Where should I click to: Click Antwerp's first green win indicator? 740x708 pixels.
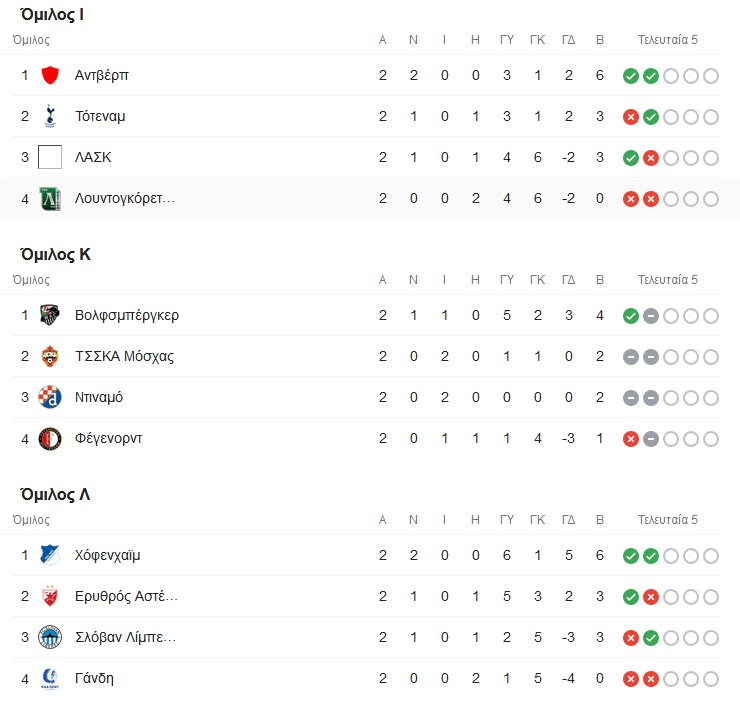[631, 76]
